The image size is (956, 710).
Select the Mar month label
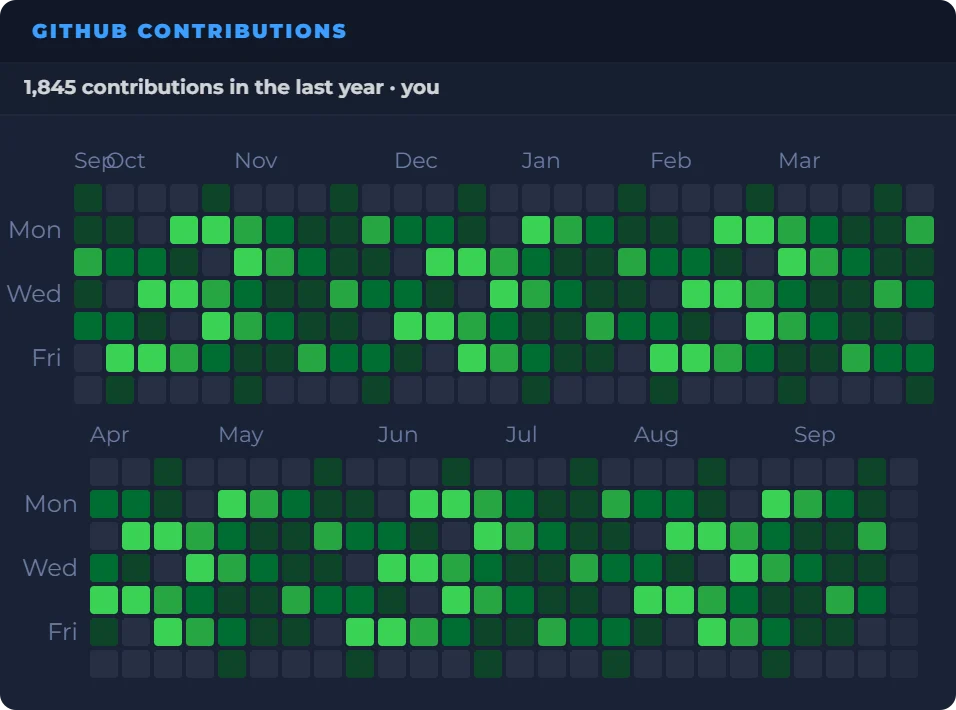(799, 160)
